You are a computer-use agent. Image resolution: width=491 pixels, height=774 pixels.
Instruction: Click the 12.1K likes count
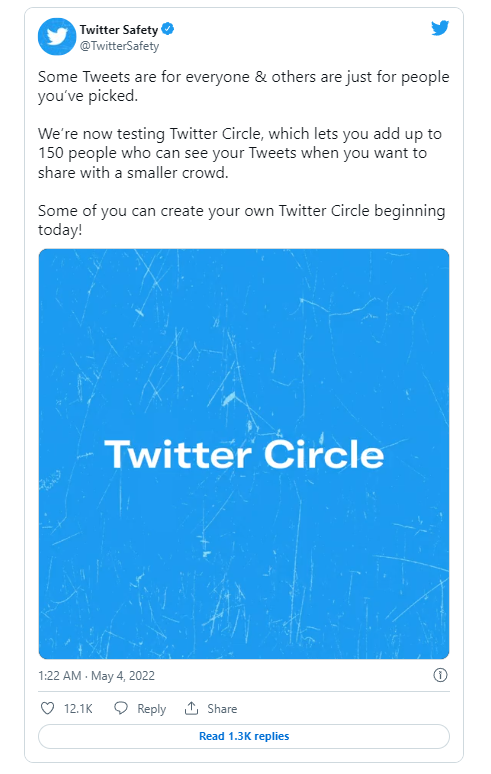pyautogui.click(x=78, y=709)
